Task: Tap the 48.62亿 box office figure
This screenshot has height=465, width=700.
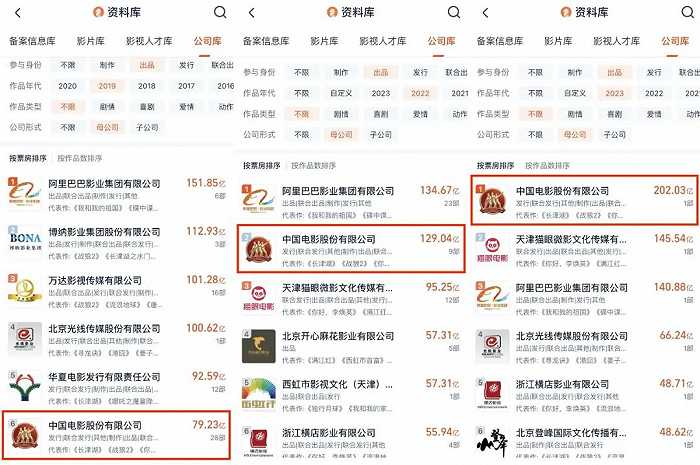Action: 676,432
